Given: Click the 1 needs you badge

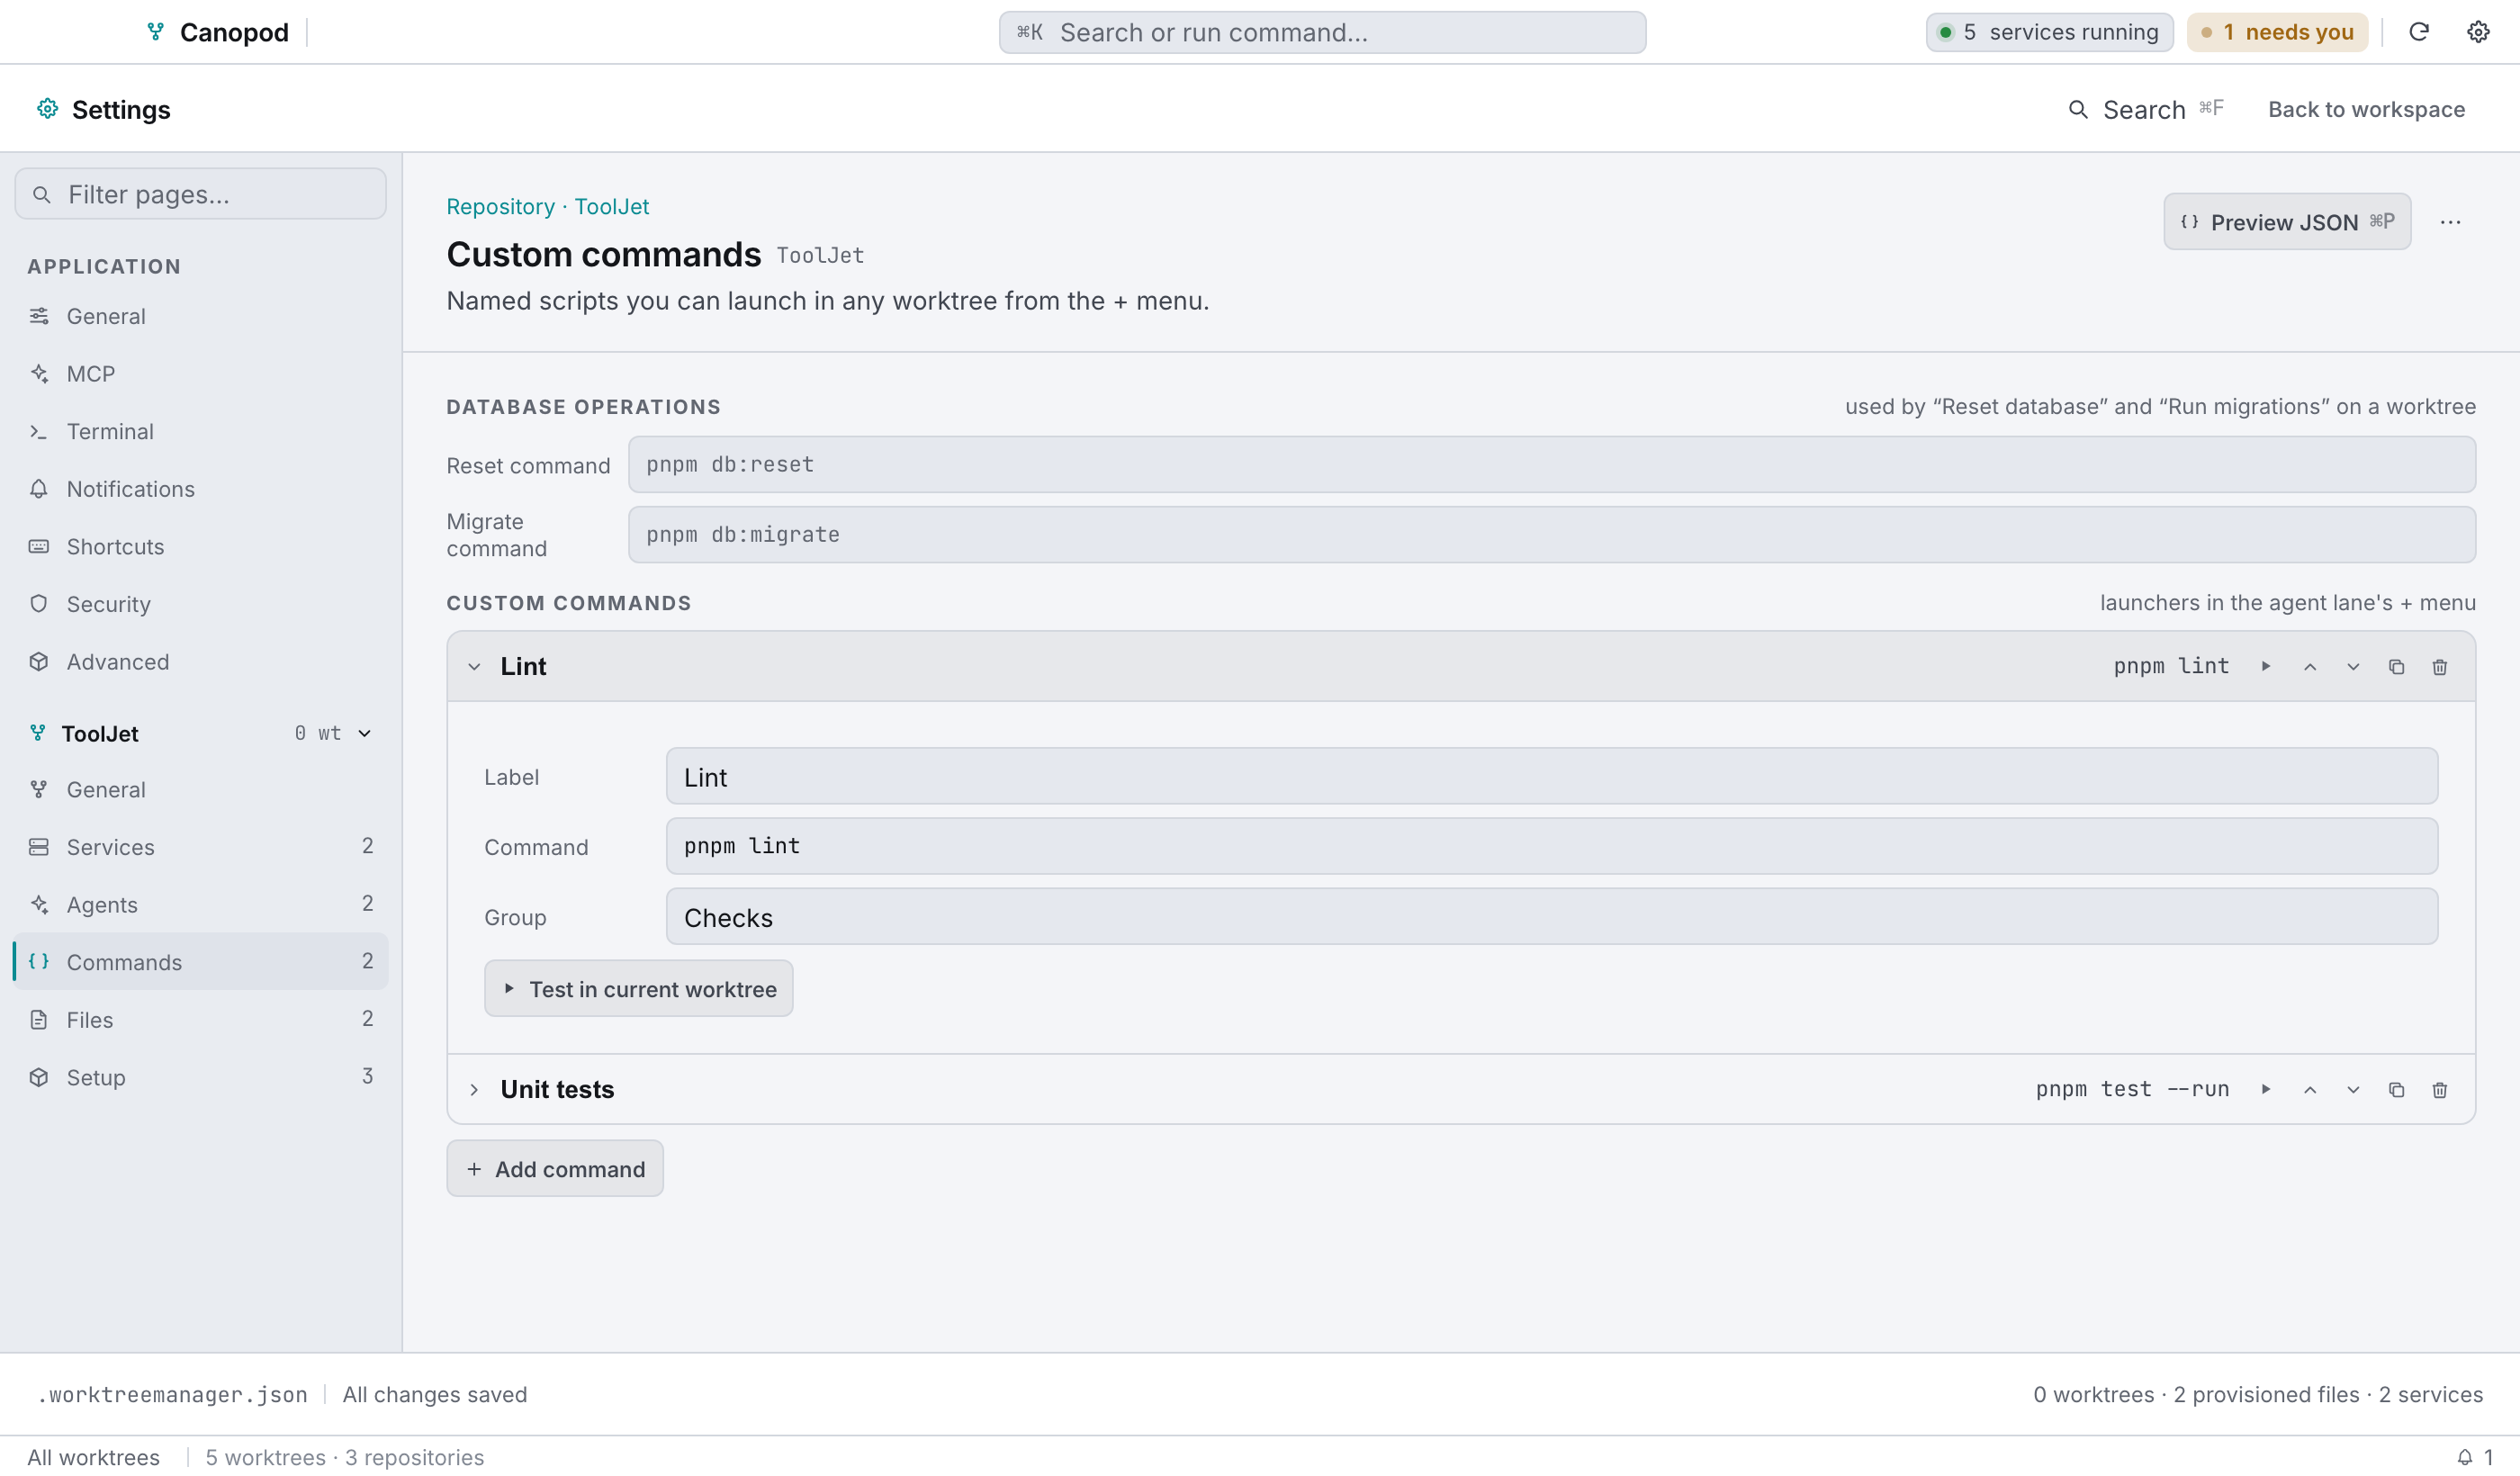Looking at the screenshot, I should [x=2277, y=32].
